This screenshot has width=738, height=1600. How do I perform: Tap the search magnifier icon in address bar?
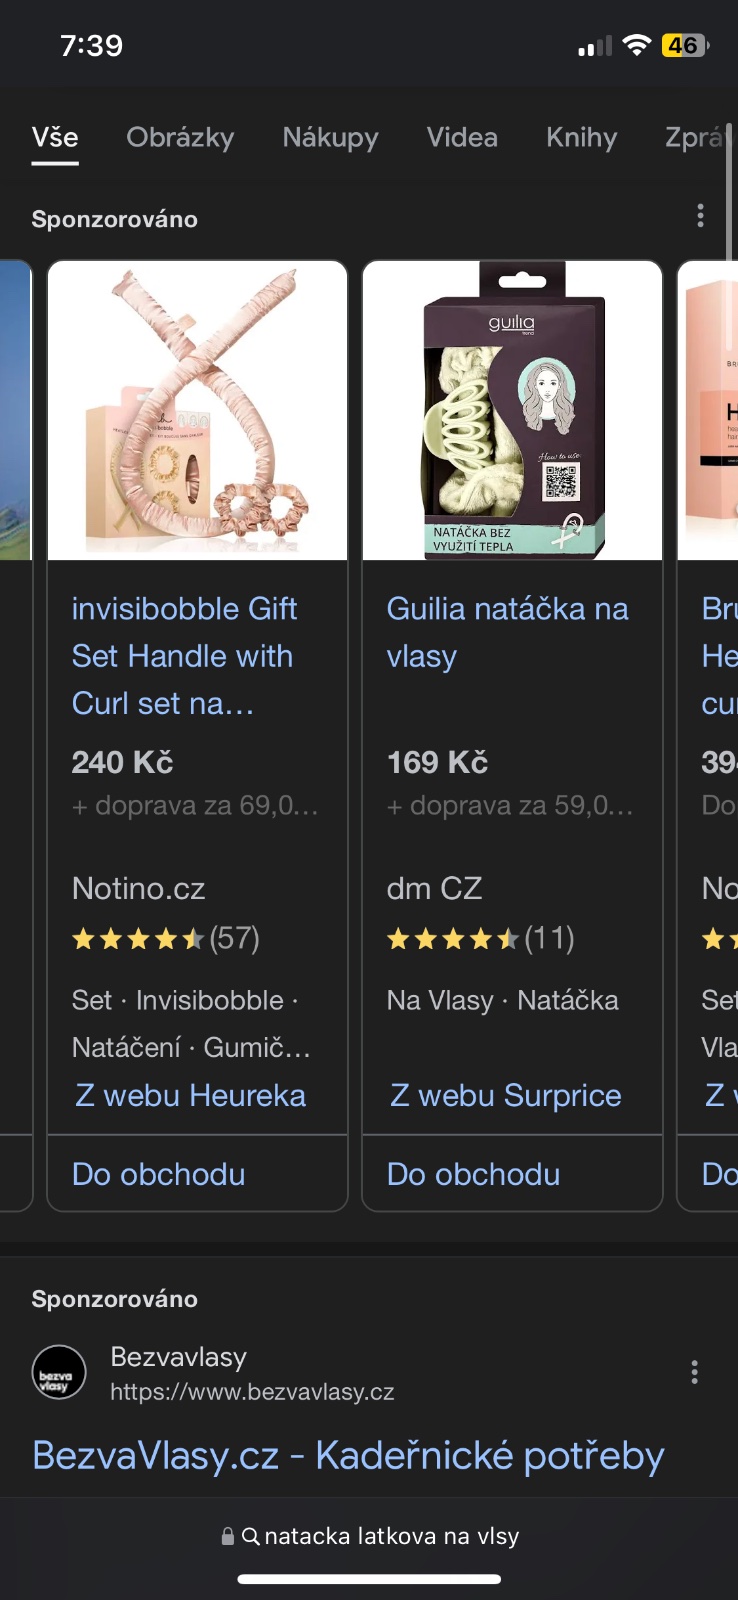(251, 1536)
